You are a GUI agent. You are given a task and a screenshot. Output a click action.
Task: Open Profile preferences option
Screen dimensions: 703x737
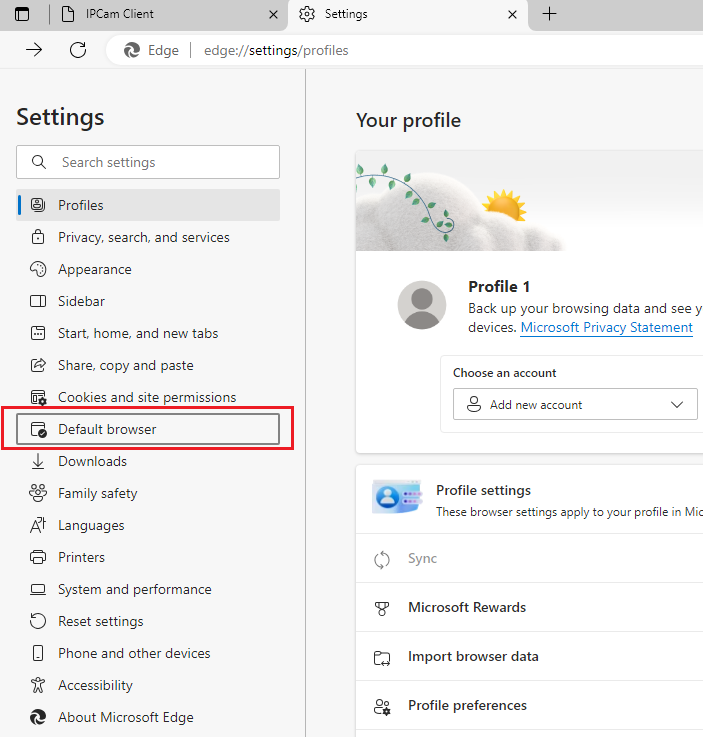(x=467, y=705)
